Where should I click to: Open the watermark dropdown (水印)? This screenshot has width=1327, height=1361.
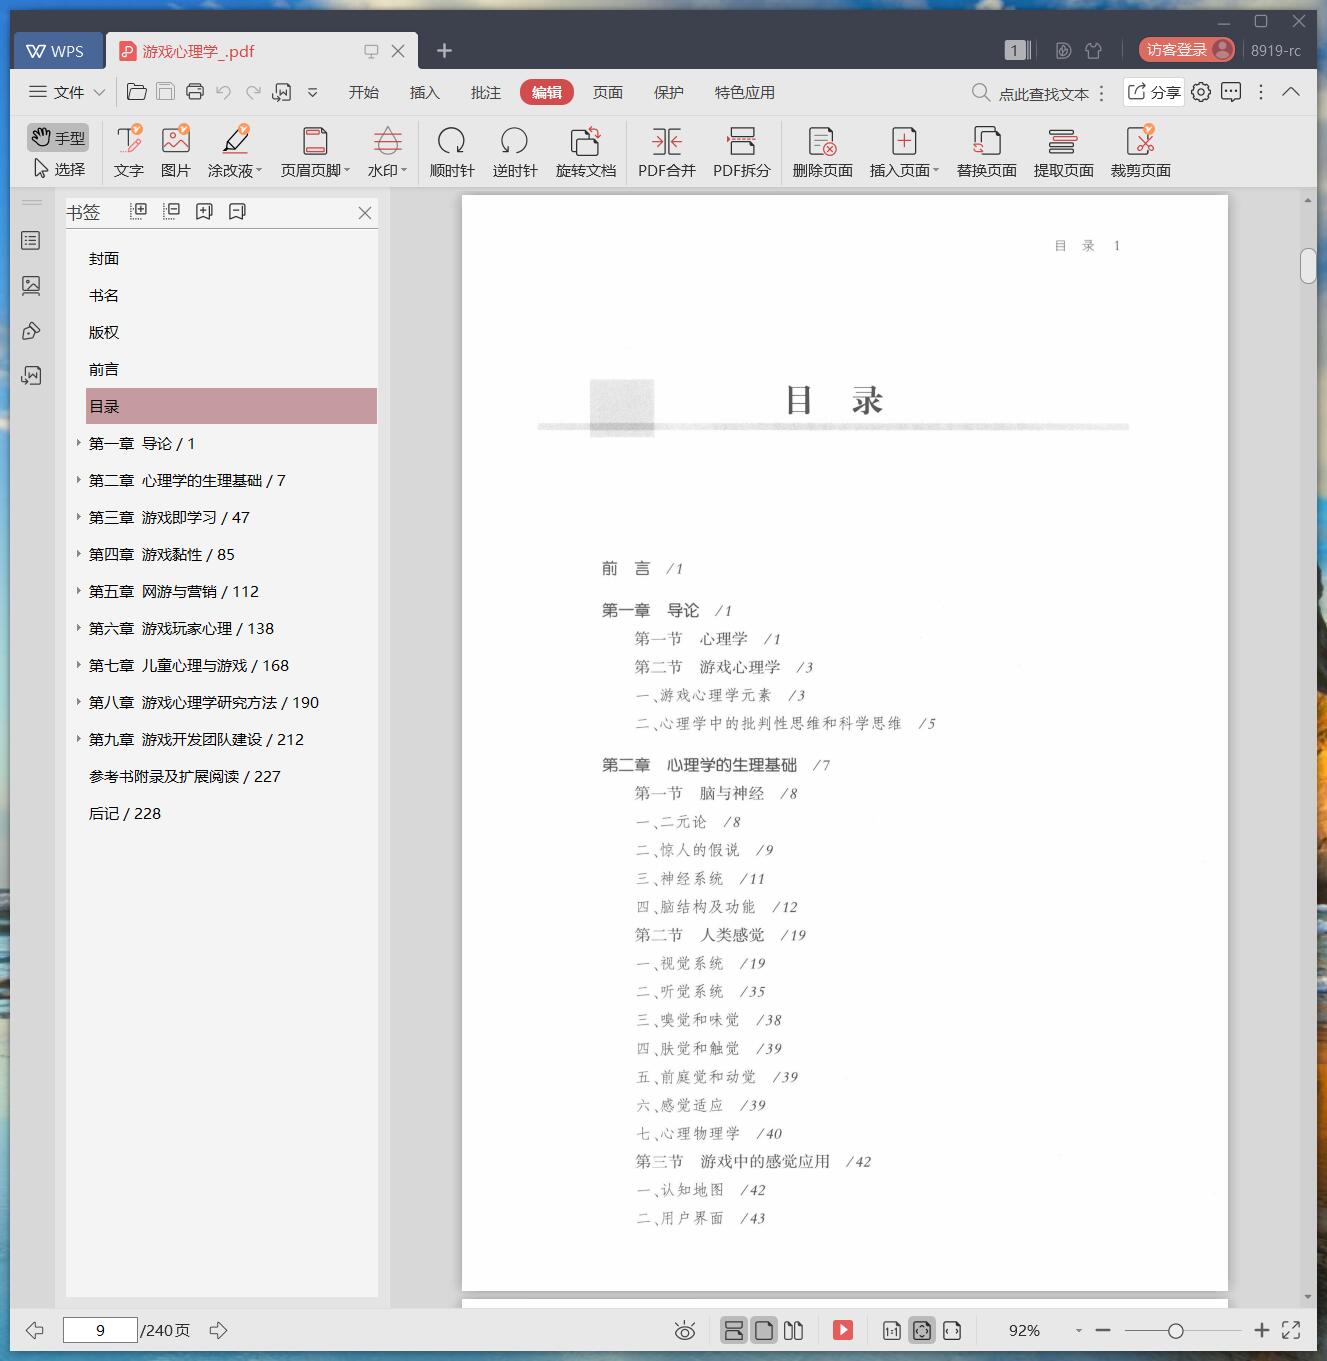pos(387,151)
